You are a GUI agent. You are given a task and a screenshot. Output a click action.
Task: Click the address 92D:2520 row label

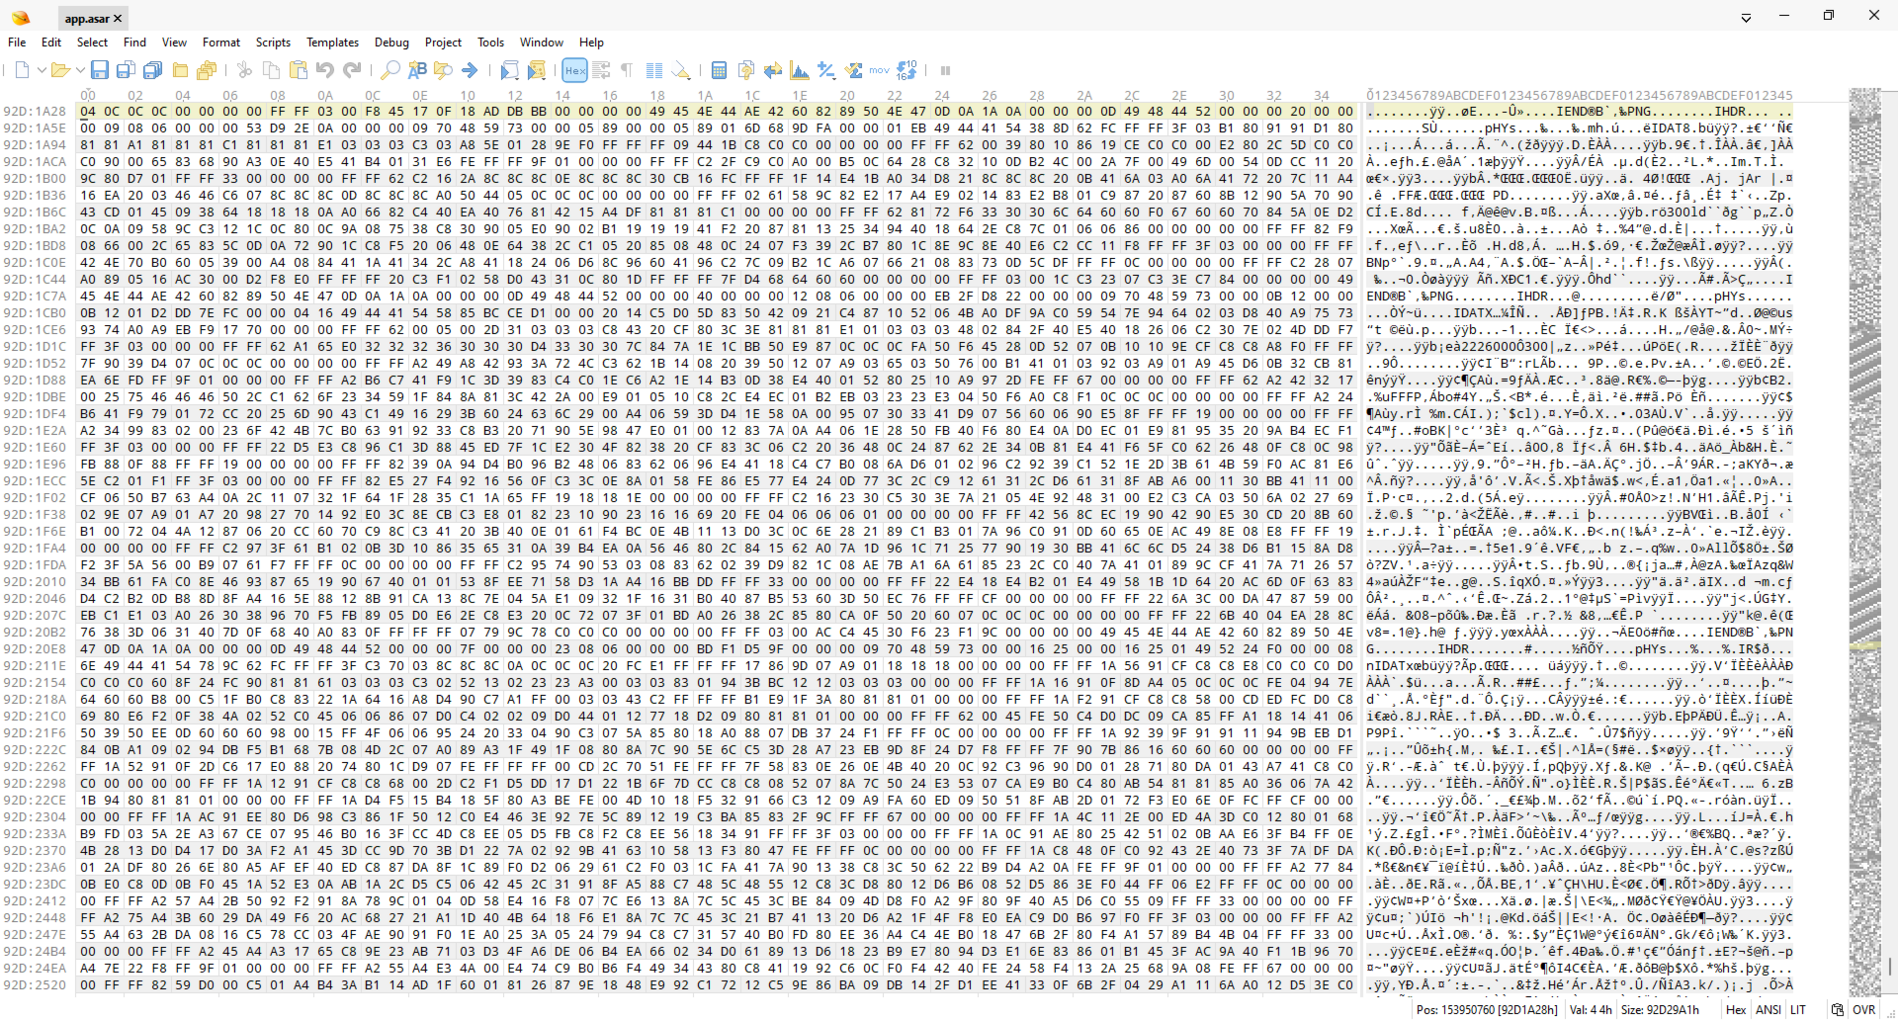[35, 985]
